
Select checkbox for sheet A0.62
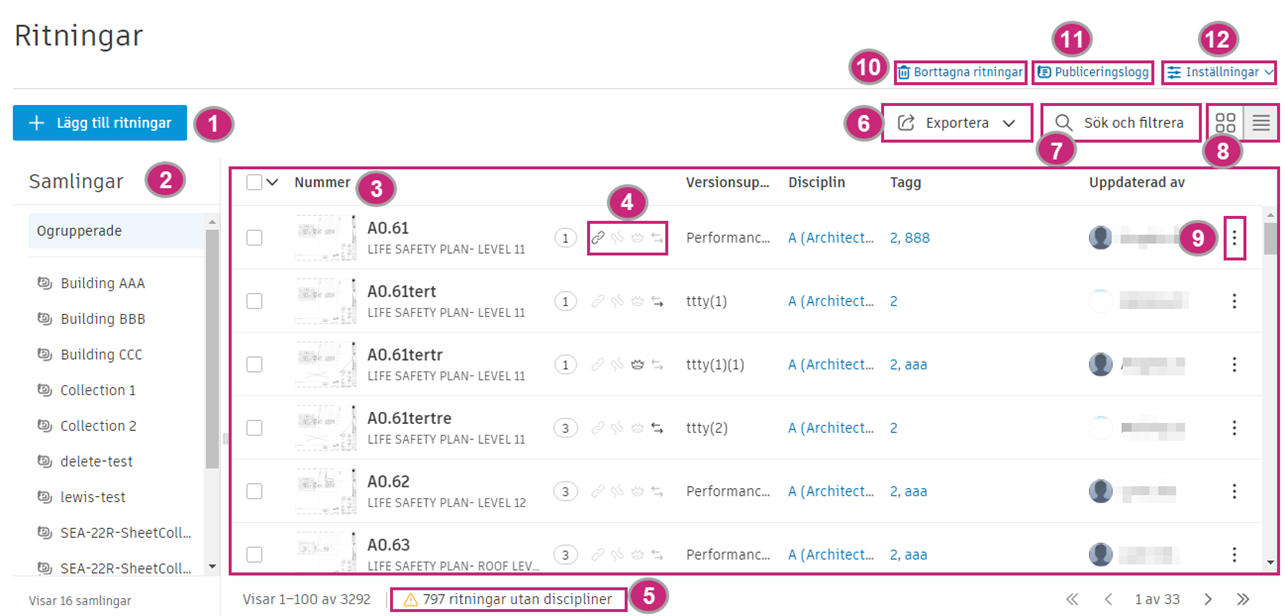pyautogui.click(x=254, y=491)
